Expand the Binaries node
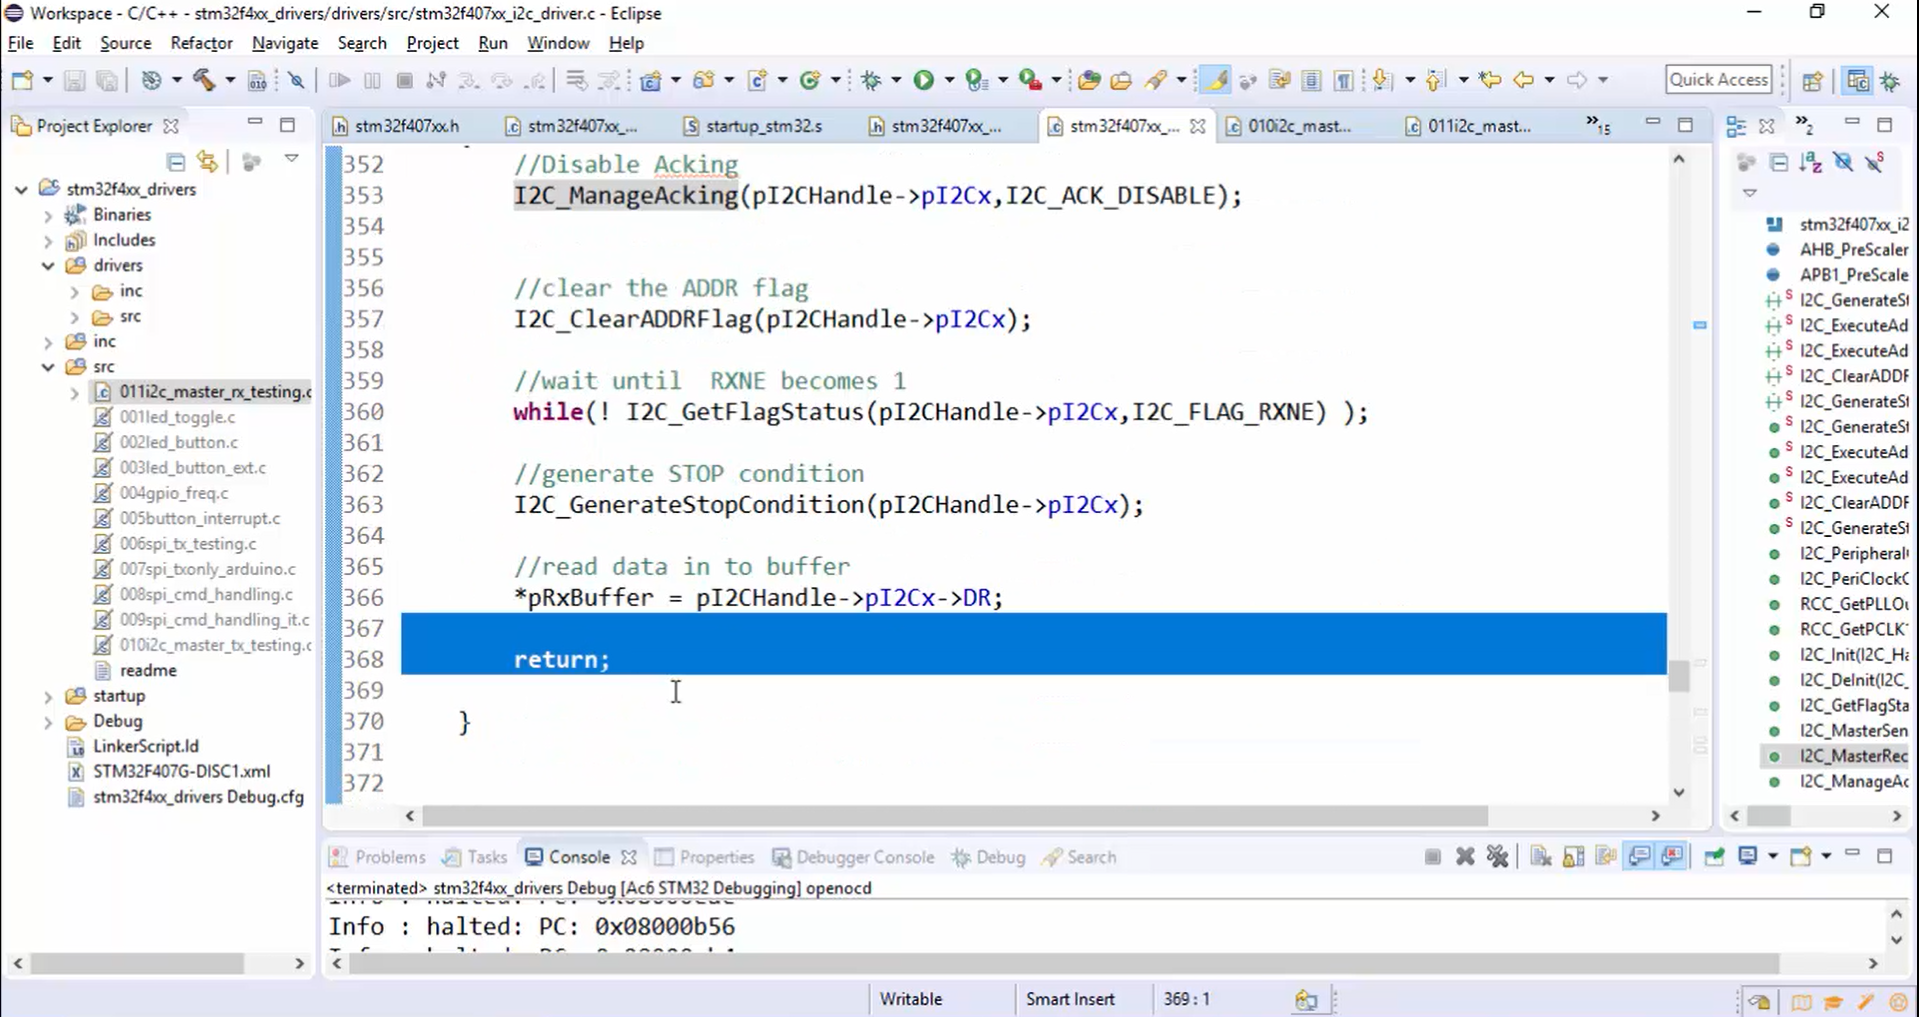 48,215
